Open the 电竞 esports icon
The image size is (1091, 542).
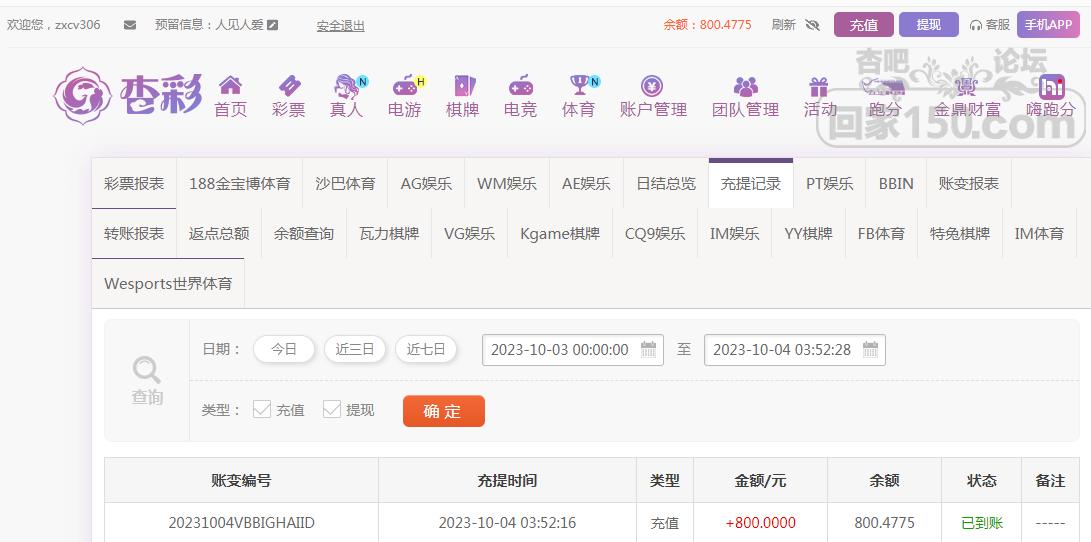point(520,86)
